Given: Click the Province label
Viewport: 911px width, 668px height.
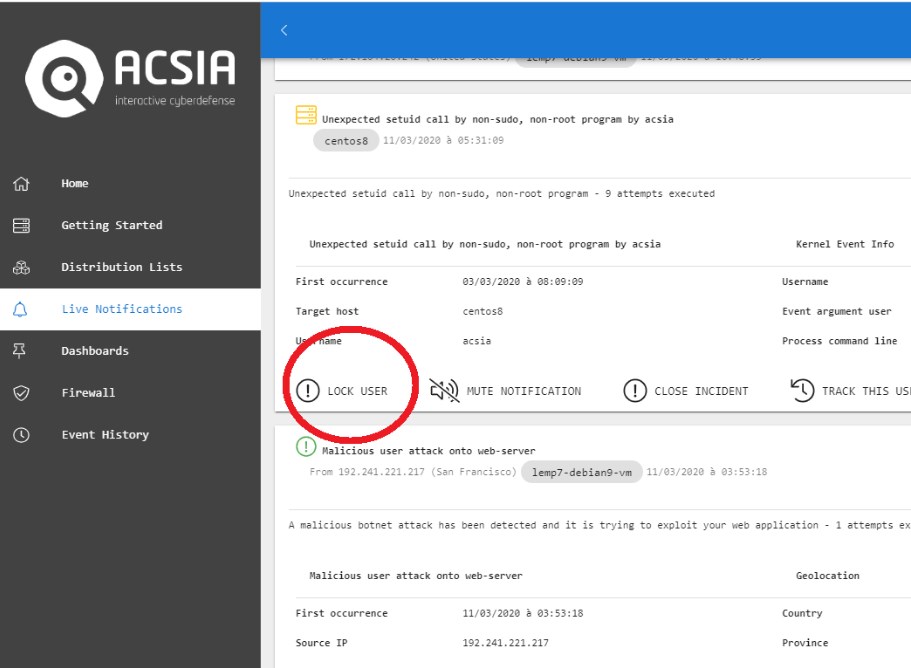Looking at the screenshot, I should coord(805,642).
